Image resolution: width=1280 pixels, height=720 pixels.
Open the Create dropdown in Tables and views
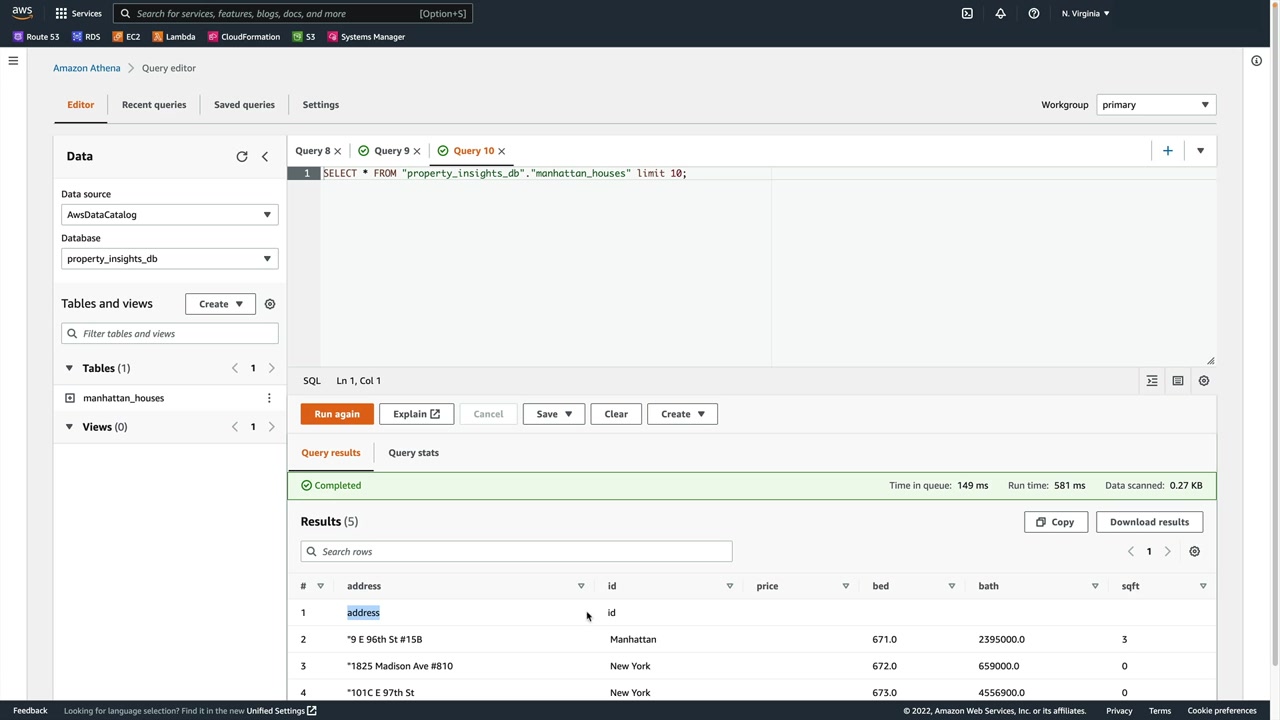(x=220, y=304)
